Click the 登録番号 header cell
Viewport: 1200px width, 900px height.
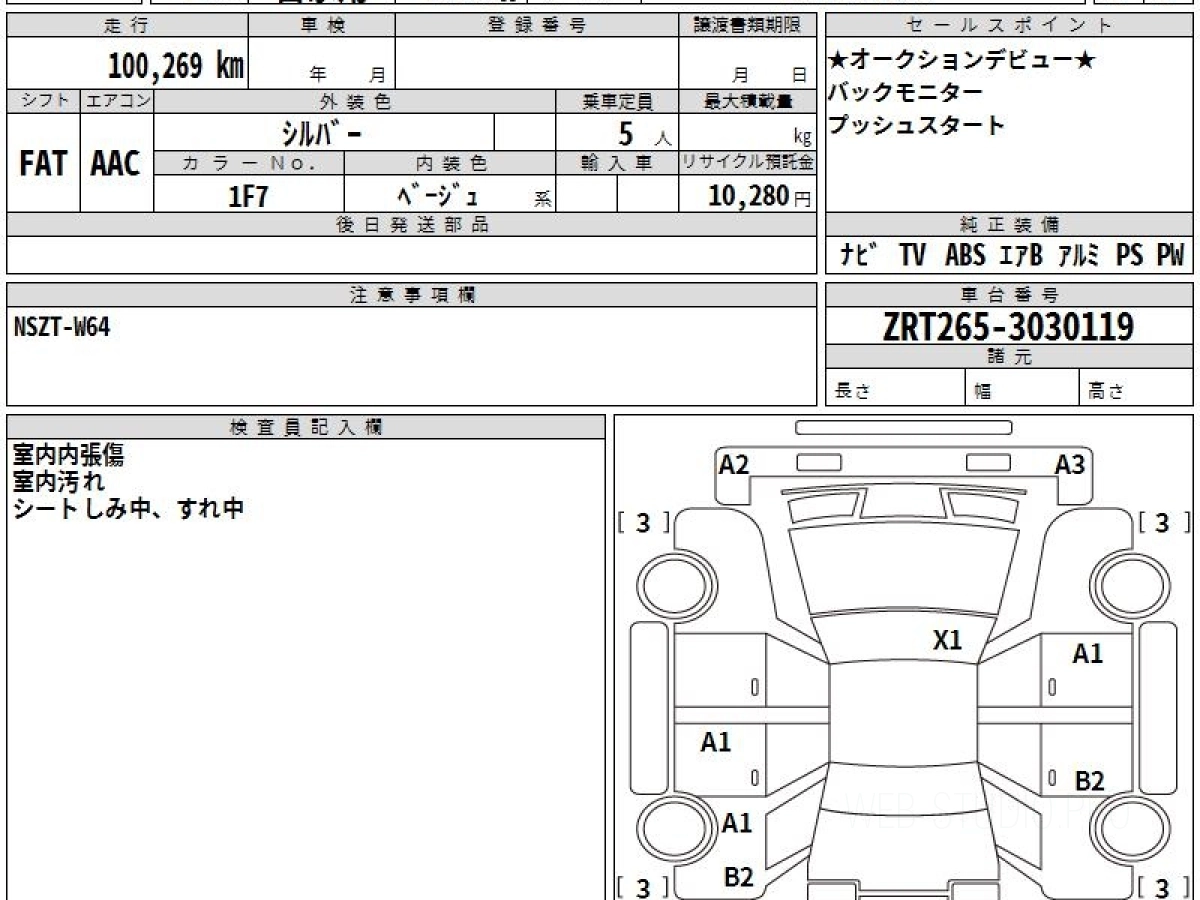[537, 26]
